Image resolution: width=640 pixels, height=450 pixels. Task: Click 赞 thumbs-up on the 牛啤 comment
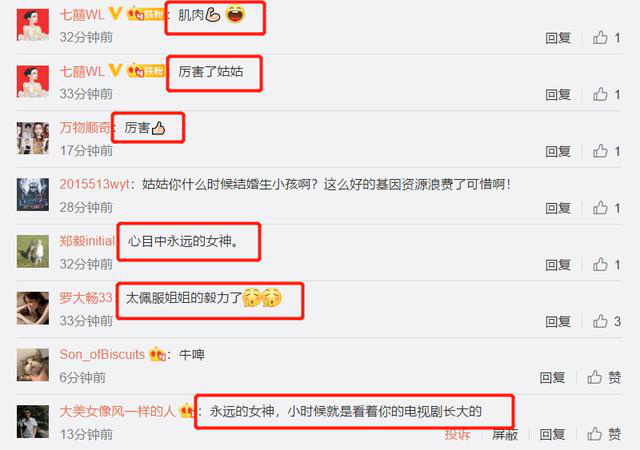click(604, 377)
